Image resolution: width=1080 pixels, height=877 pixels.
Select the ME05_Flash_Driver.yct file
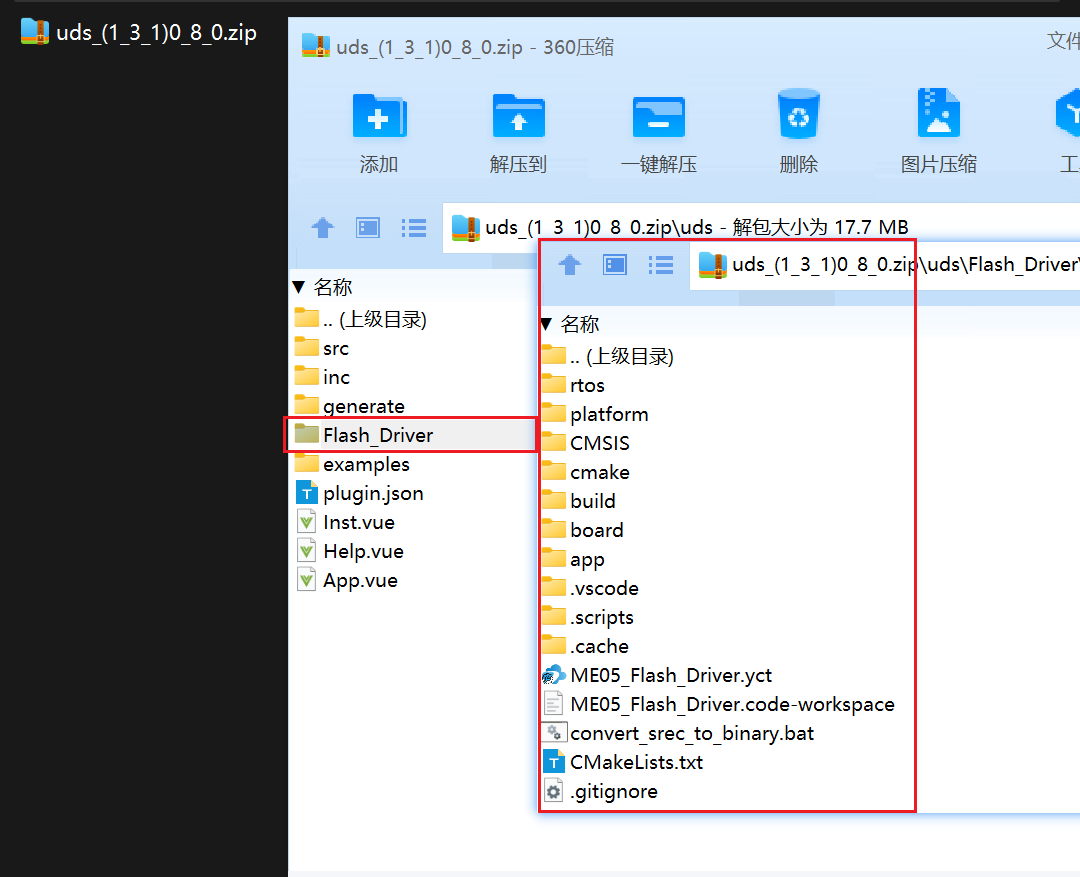click(657, 674)
